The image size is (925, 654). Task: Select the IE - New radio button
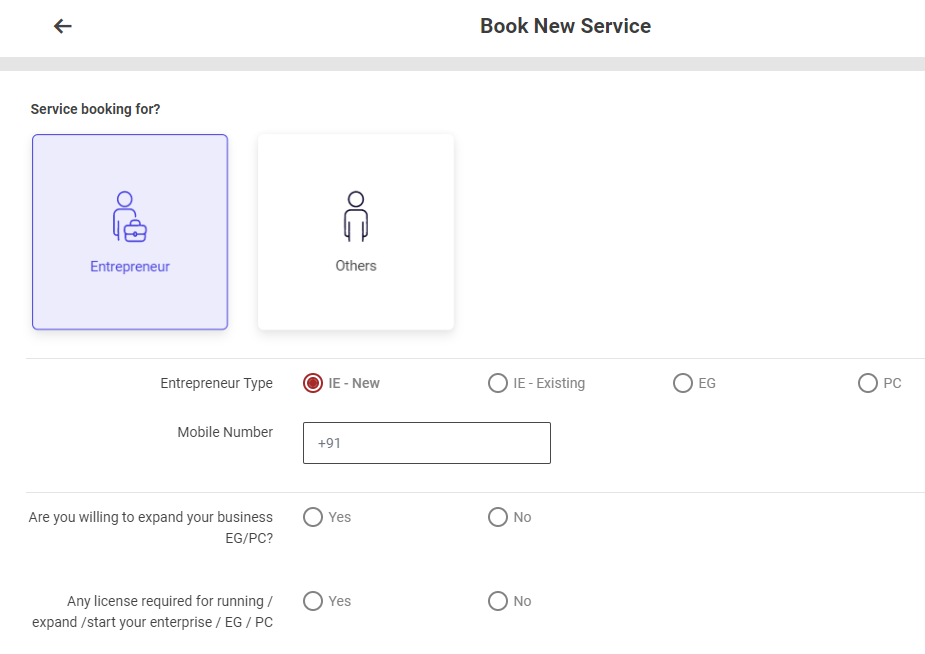(313, 383)
